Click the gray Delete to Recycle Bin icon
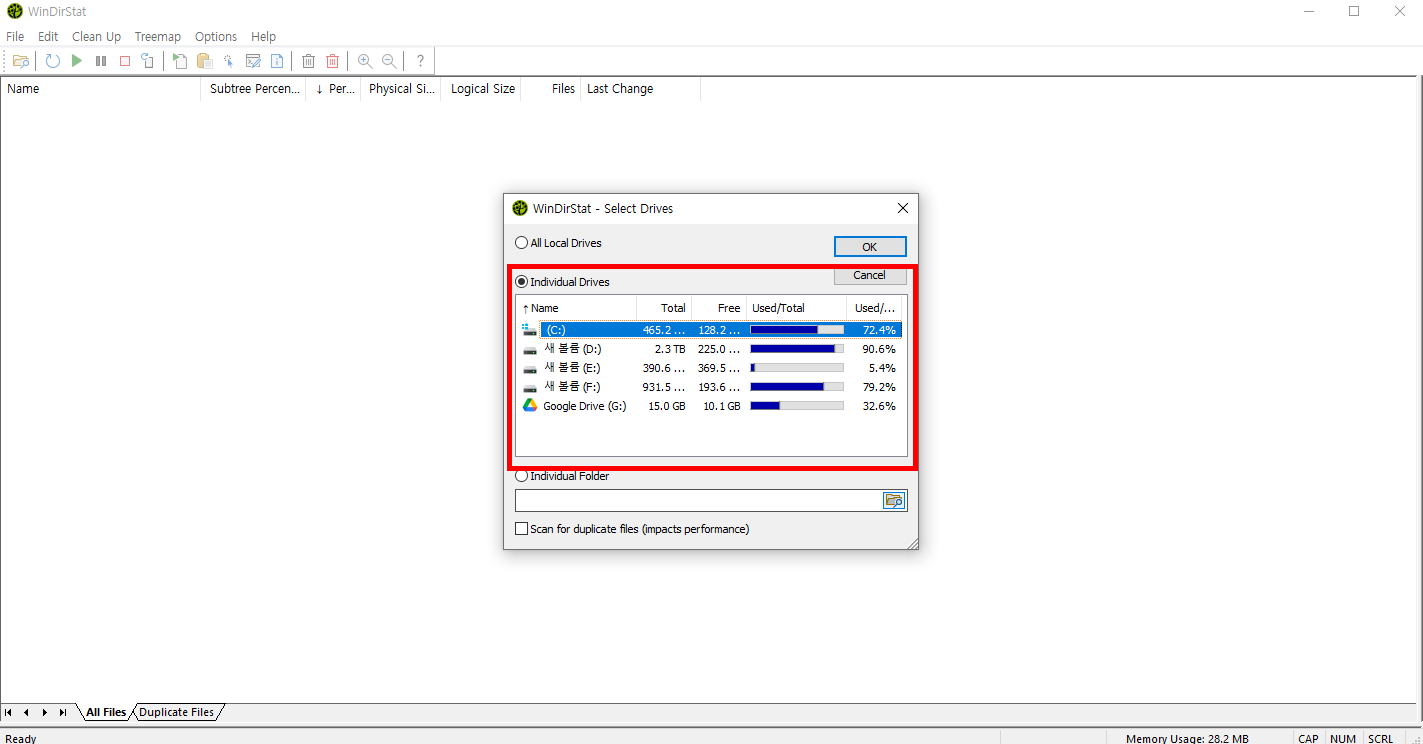1423x744 pixels. click(309, 61)
